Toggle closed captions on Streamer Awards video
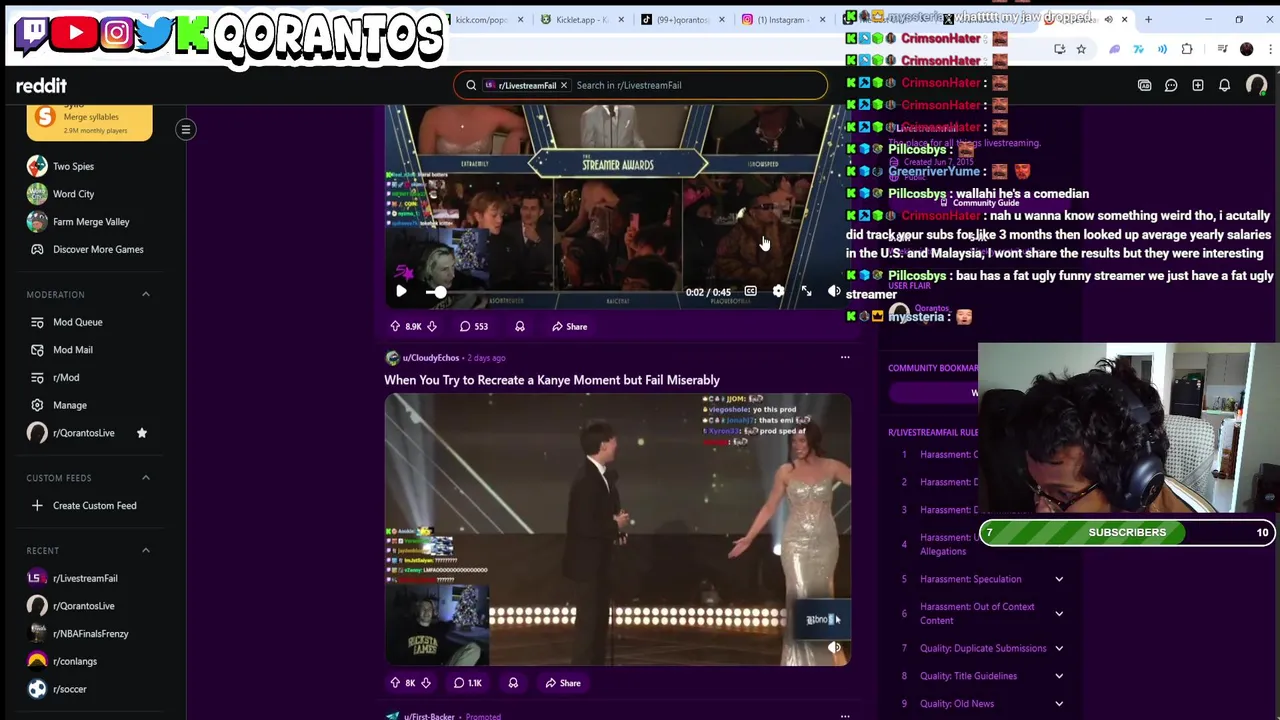Viewport: 1280px width, 720px height. 750,291
